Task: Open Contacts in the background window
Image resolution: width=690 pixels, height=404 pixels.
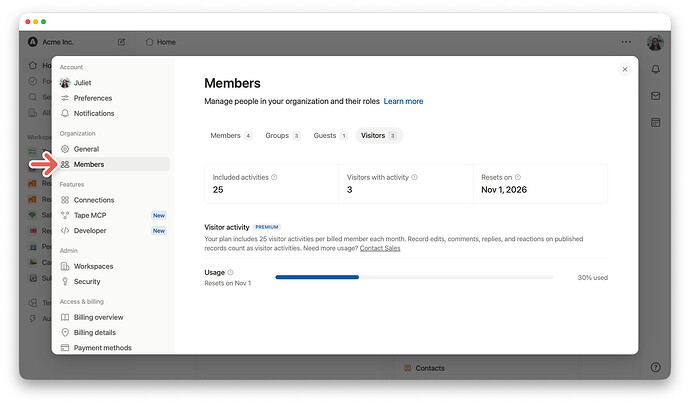Action: 425,368
